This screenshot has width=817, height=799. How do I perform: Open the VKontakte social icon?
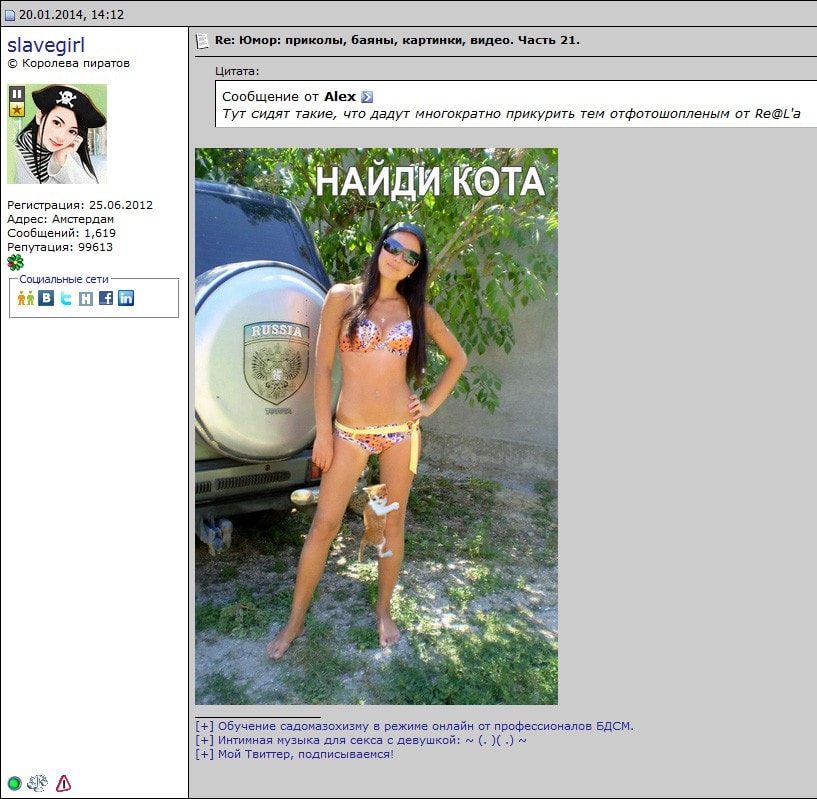(46, 298)
